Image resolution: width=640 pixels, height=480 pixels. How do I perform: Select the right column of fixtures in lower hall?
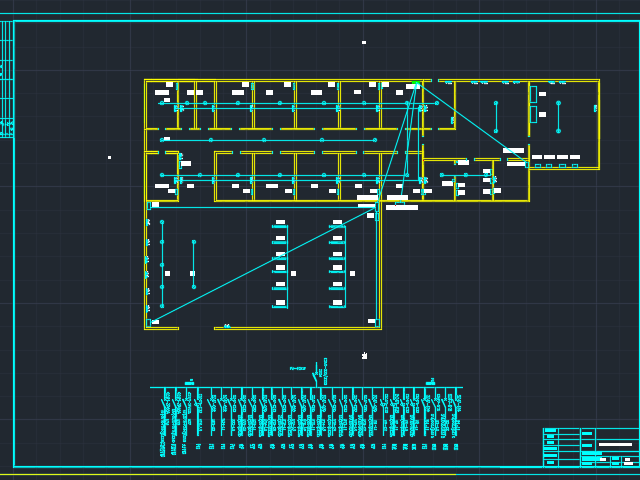[x=338, y=265]
